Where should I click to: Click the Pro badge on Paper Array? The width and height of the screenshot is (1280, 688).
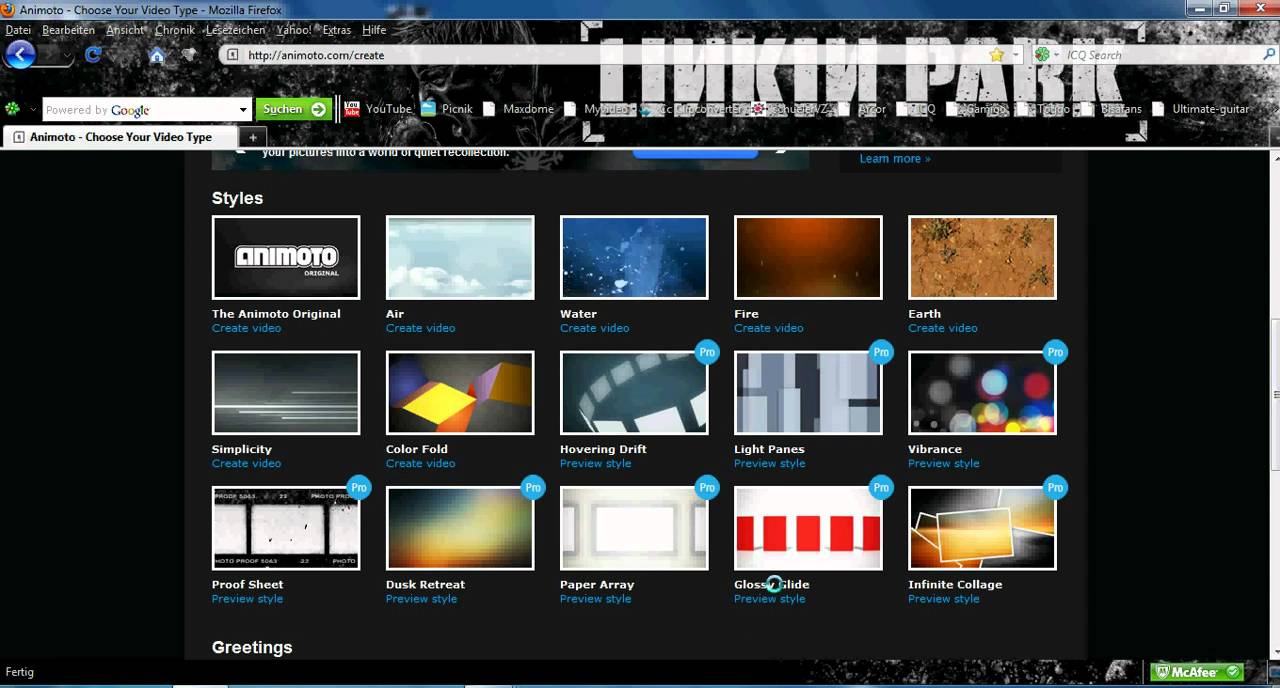coord(707,488)
